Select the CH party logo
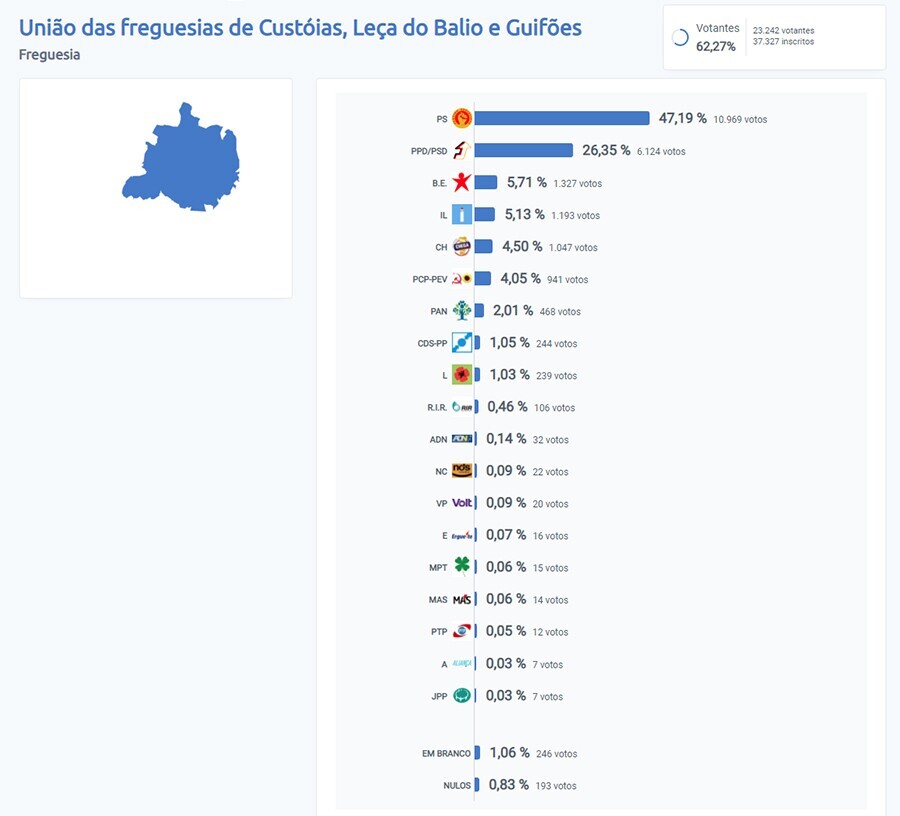900x816 pixels. click(x=461, y=247)
